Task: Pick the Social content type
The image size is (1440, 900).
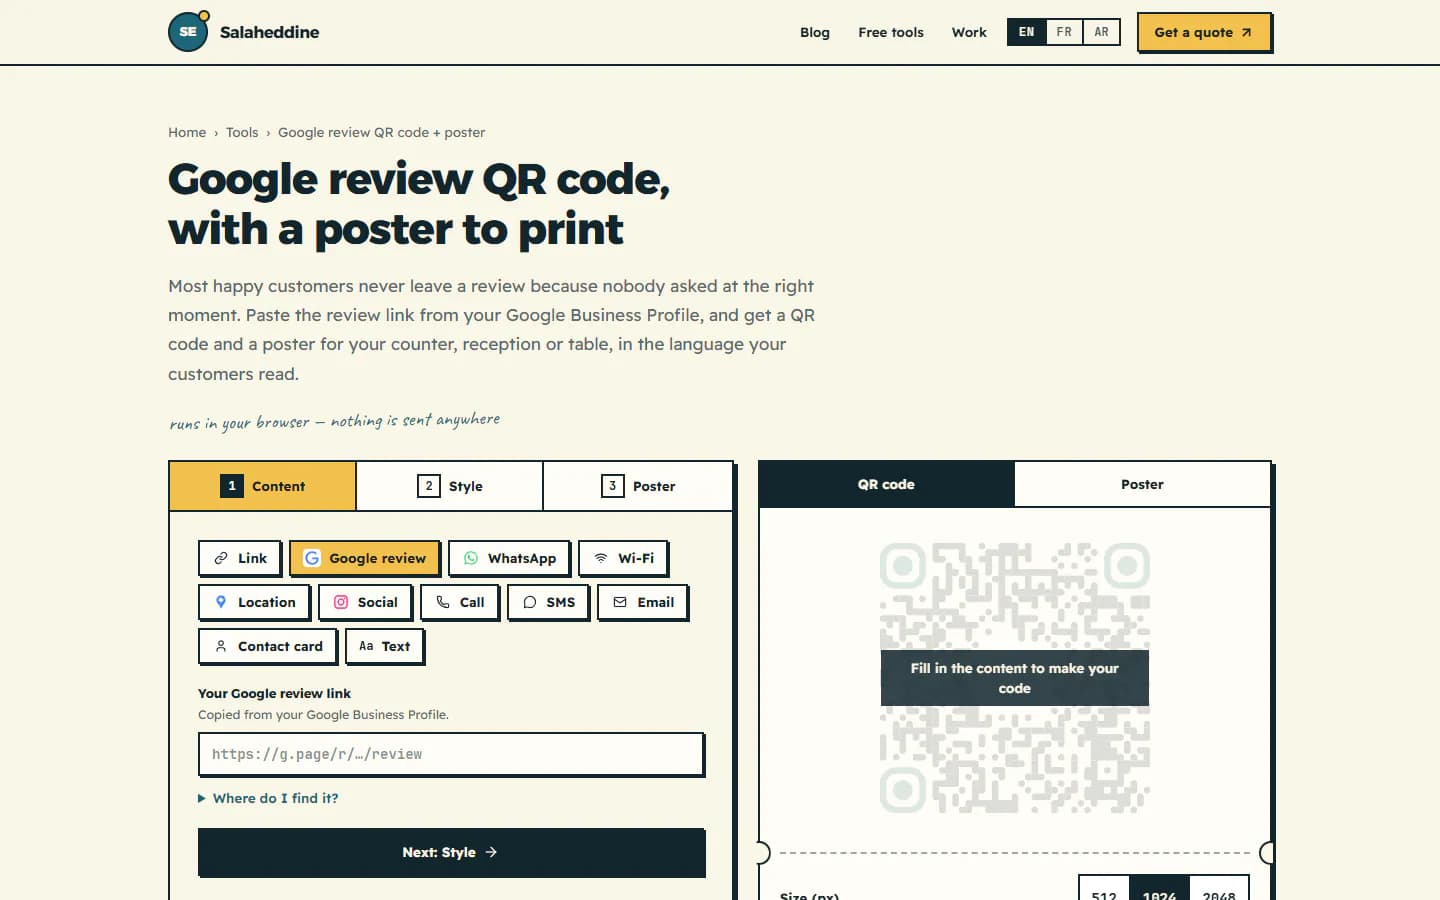Action: click(365, 602)
